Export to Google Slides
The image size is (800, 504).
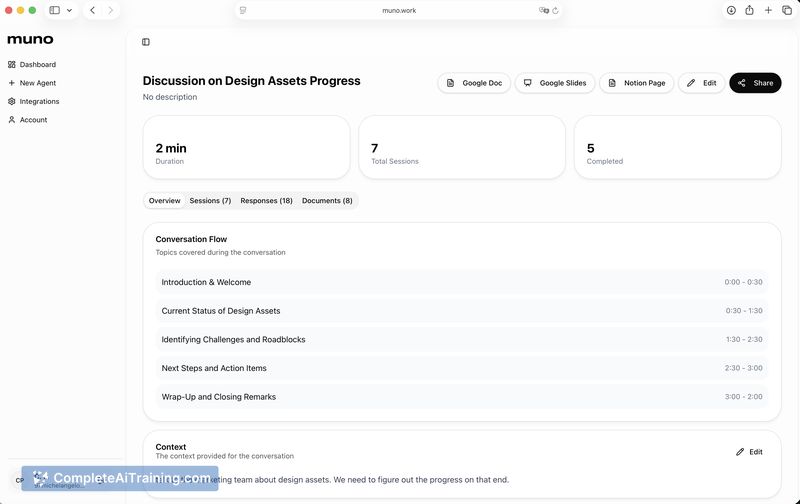[555, 83]
